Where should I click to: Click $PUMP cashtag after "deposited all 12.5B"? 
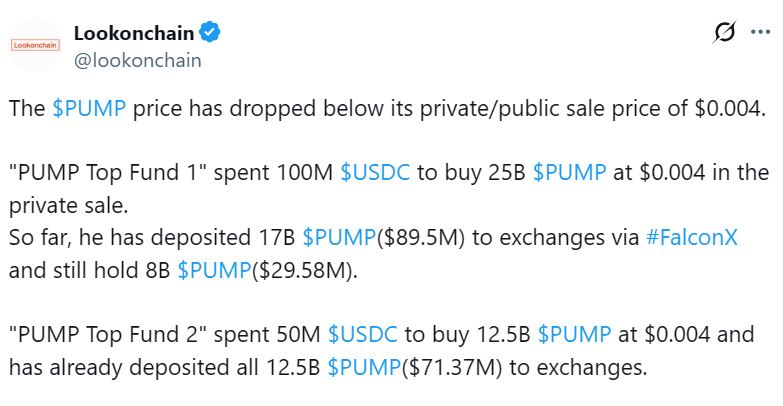coord(363,366)
